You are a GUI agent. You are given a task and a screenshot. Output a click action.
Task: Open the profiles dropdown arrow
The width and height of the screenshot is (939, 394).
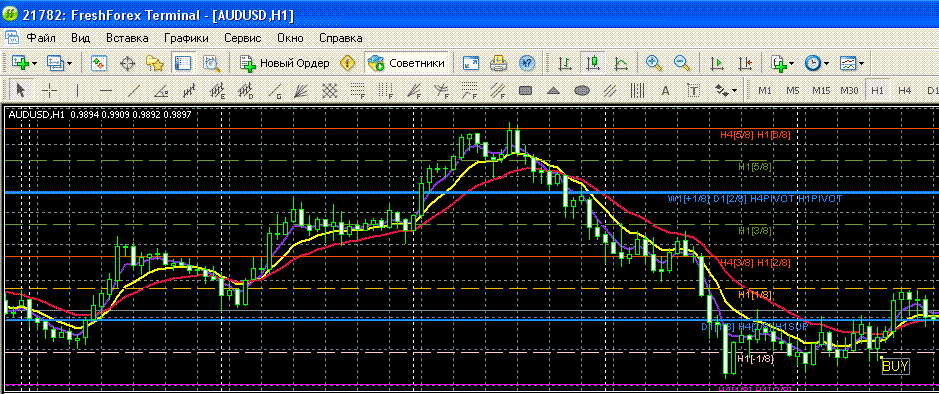70,63
